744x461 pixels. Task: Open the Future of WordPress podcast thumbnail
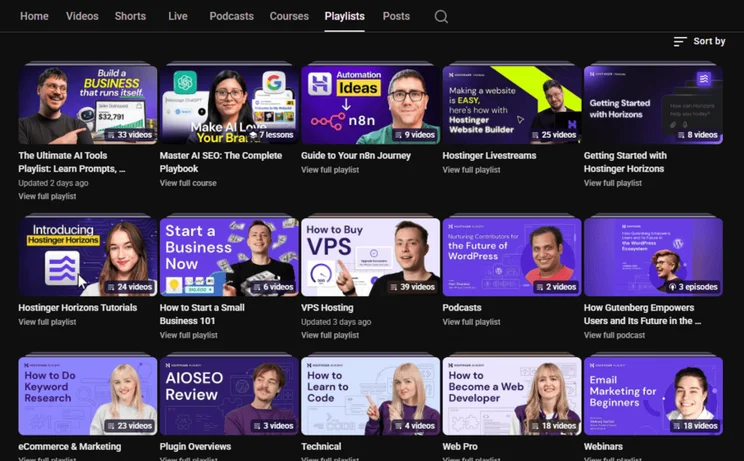click(x=512, y=257)
